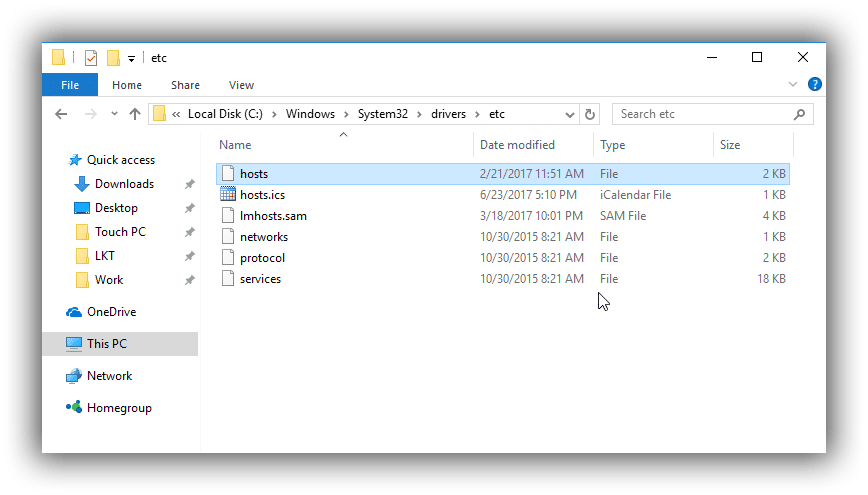Expand subfolders arrow after Local Disk (C:)

[x=274, y=115]
